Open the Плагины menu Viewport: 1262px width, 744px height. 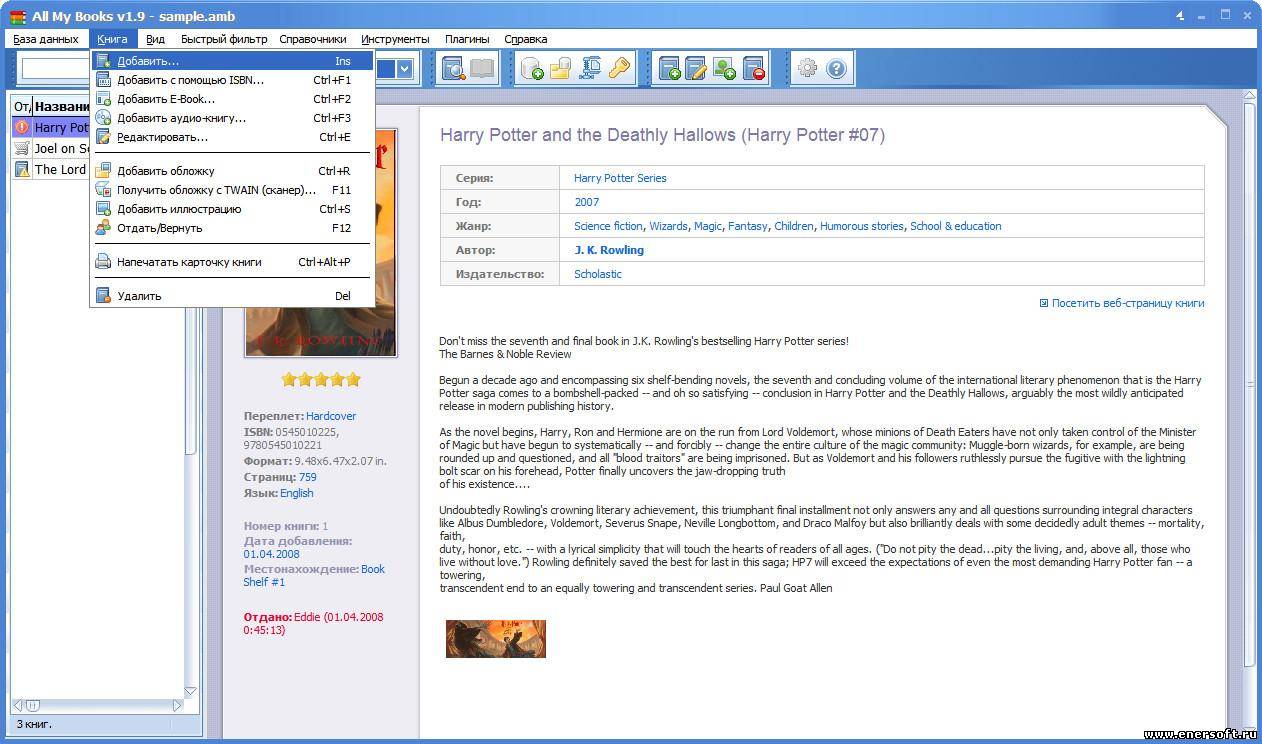pos(467,39)
